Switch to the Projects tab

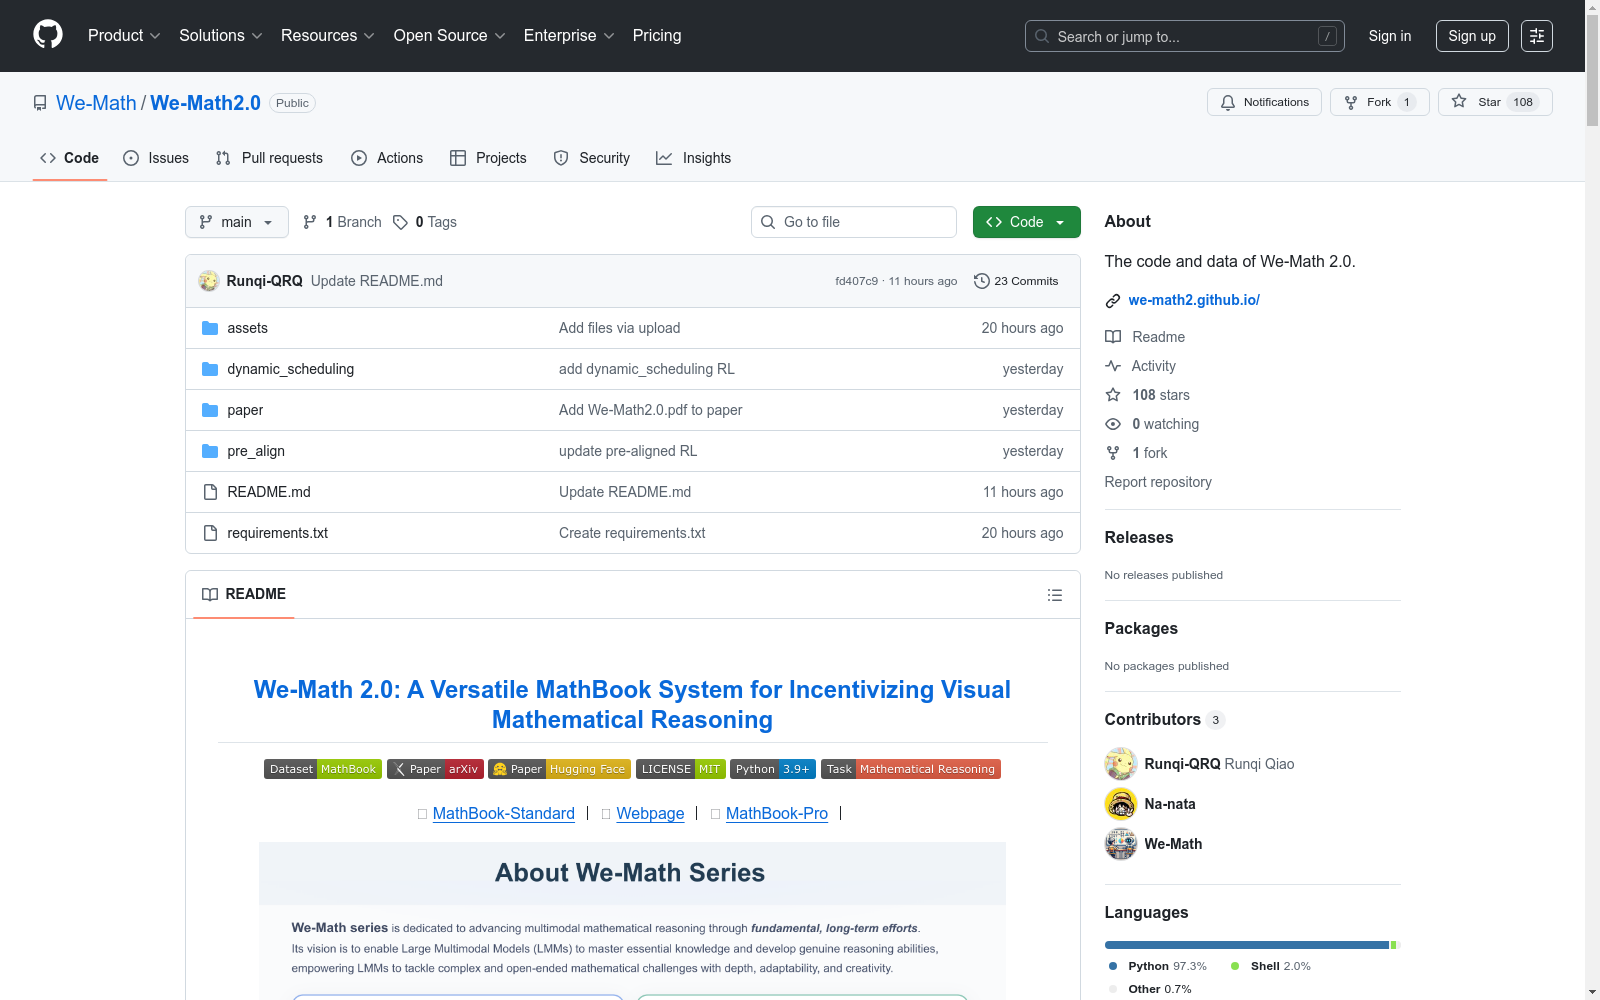pyautogui.click(x=488, y=158)
